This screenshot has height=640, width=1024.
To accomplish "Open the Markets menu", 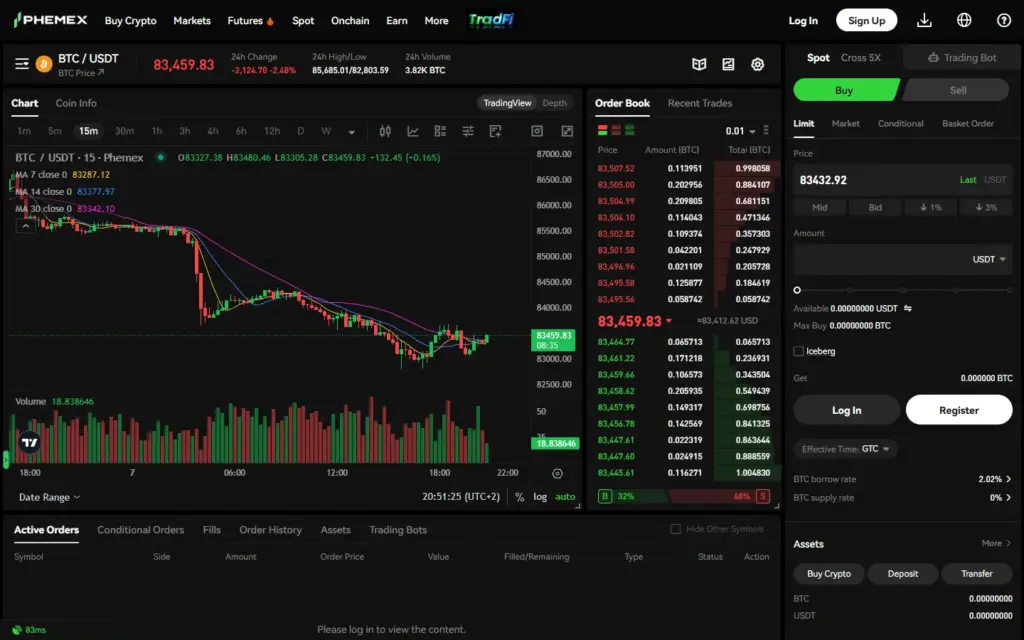I will coord(192,21).
